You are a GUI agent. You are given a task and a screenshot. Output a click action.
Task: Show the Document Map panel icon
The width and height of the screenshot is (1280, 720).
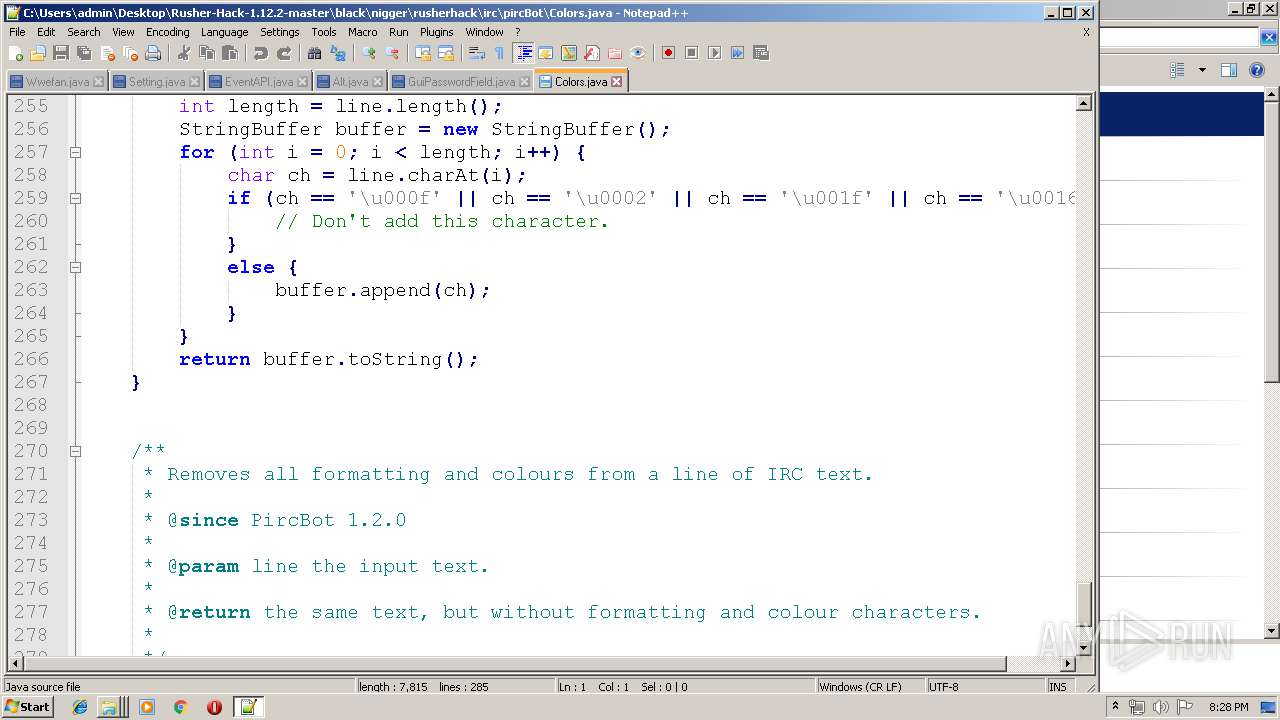tap(569, 53)
